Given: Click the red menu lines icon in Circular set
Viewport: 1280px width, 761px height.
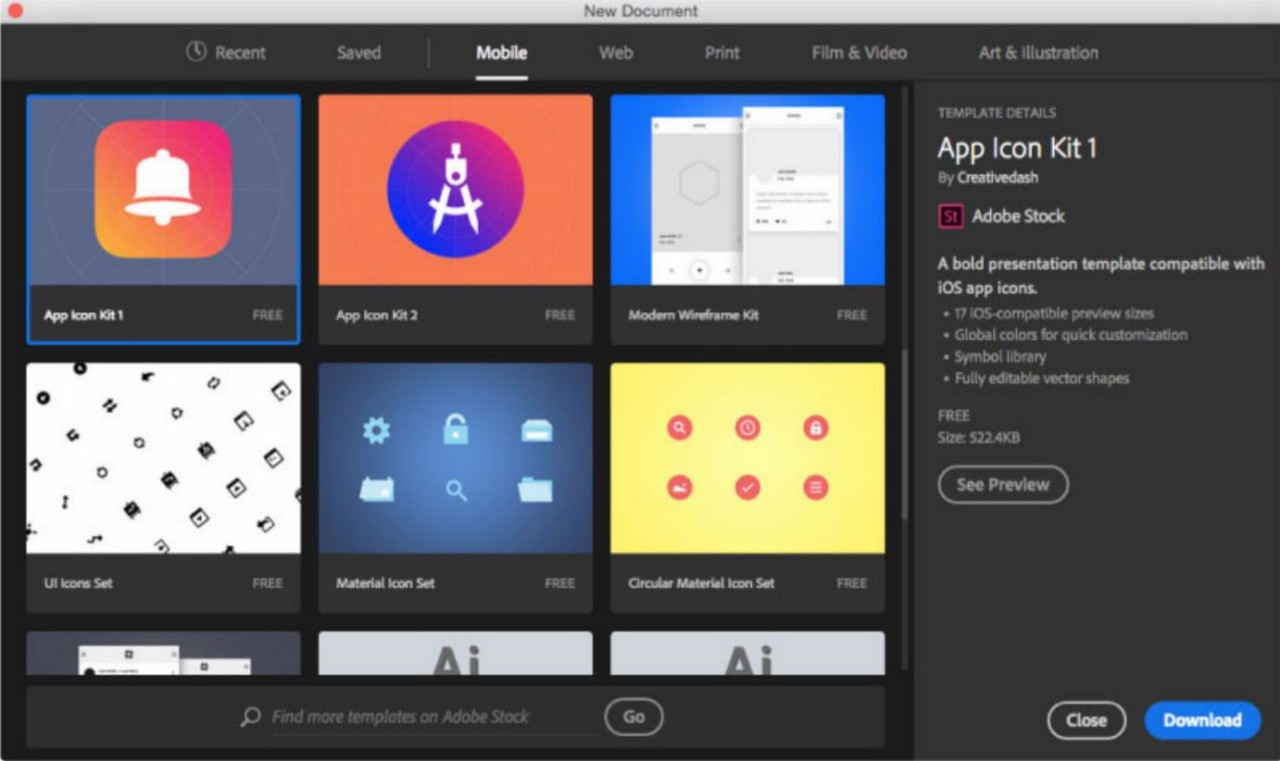Looking at the screenshot, I should pos(816,487).
